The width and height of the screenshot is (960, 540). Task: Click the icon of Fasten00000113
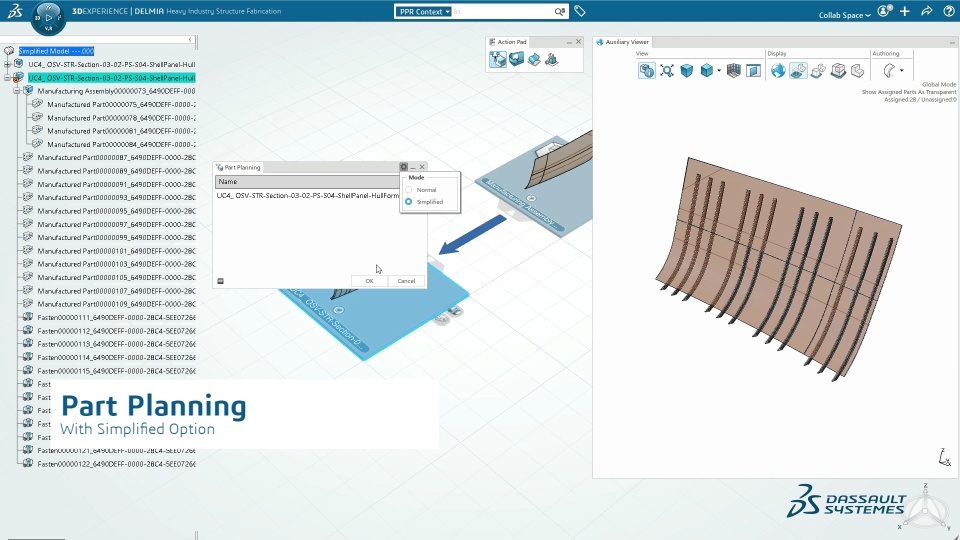[28, 343]
